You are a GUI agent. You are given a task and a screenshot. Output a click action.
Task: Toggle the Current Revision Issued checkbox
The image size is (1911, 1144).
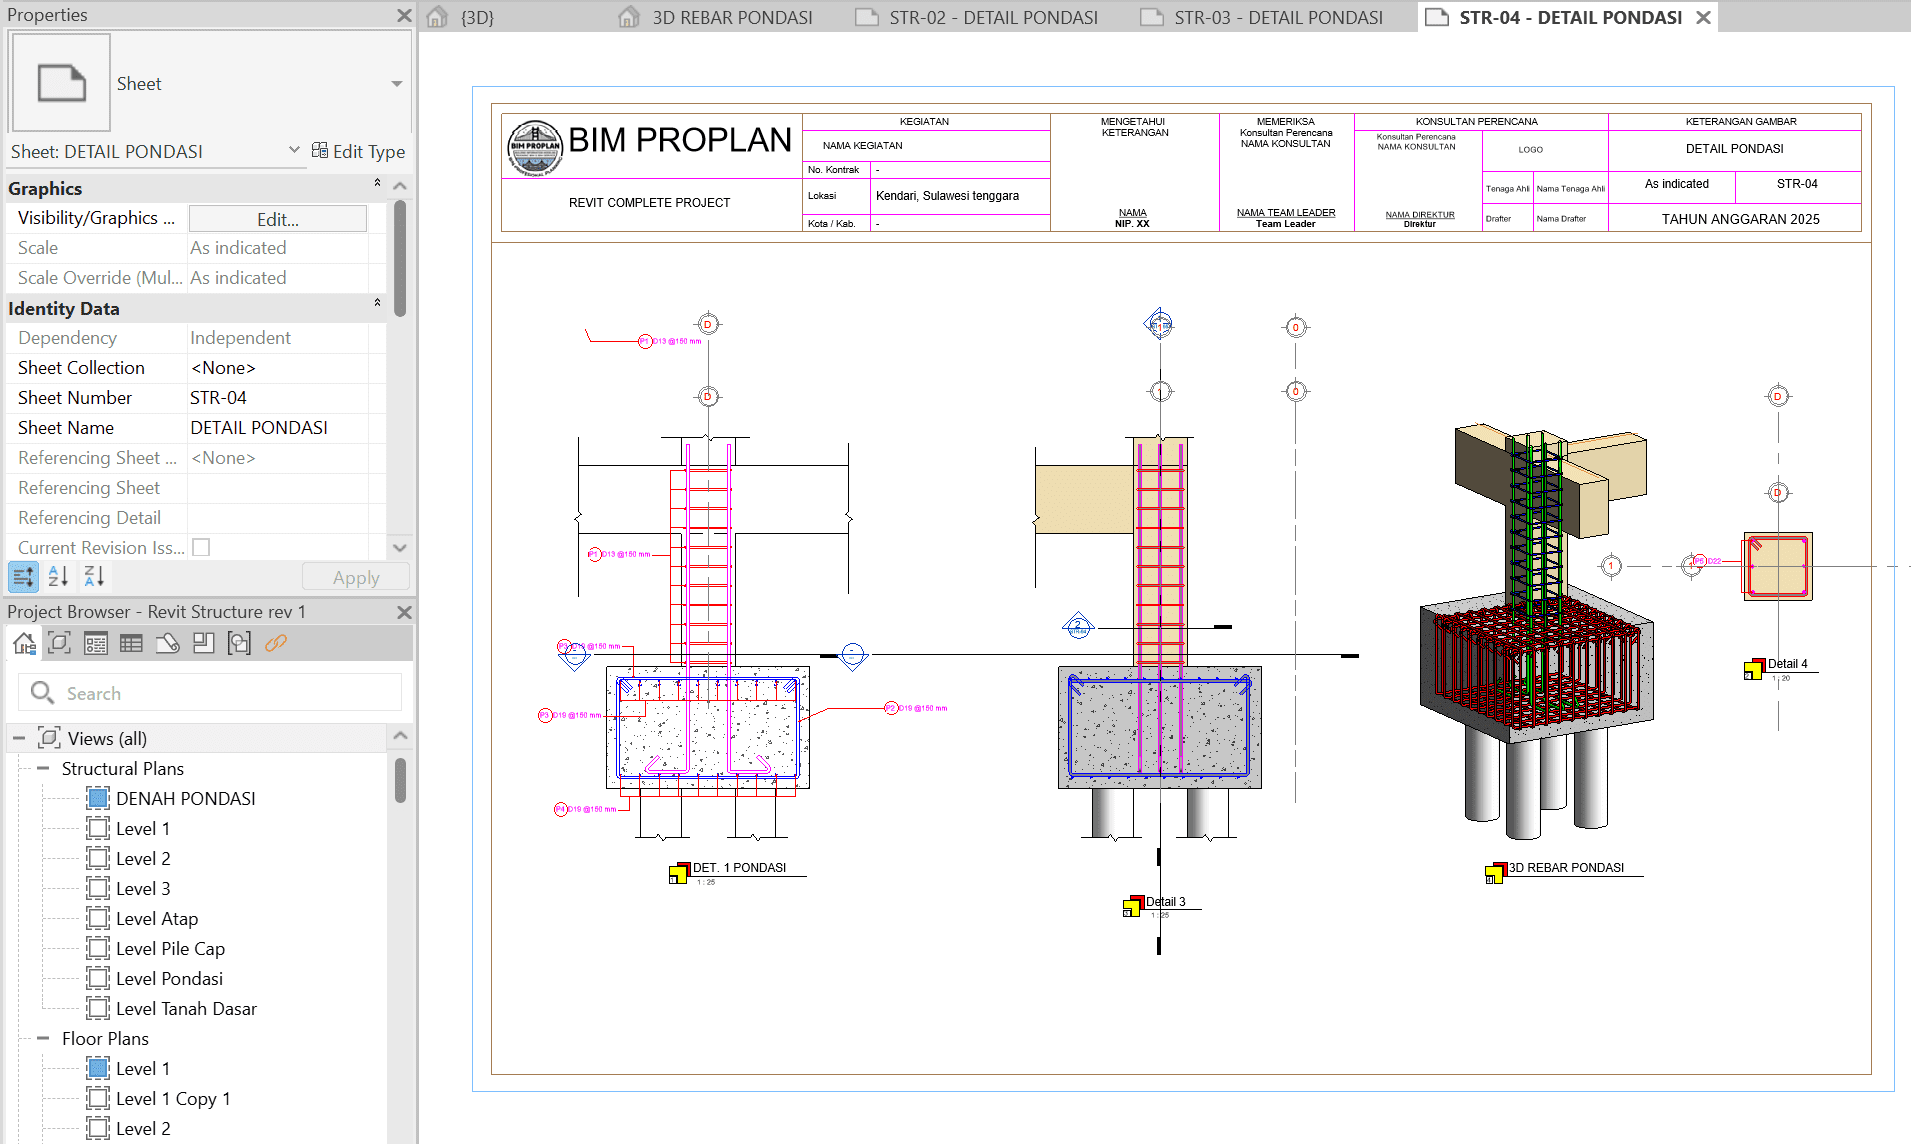click(x=201, y=547)
